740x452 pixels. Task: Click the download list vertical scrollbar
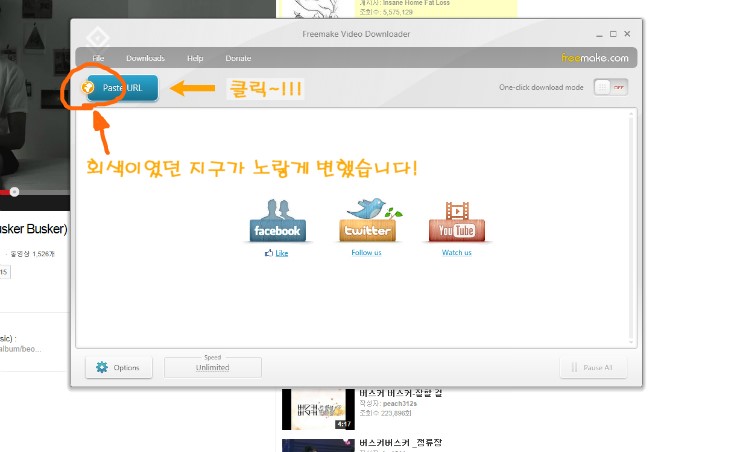631,228
